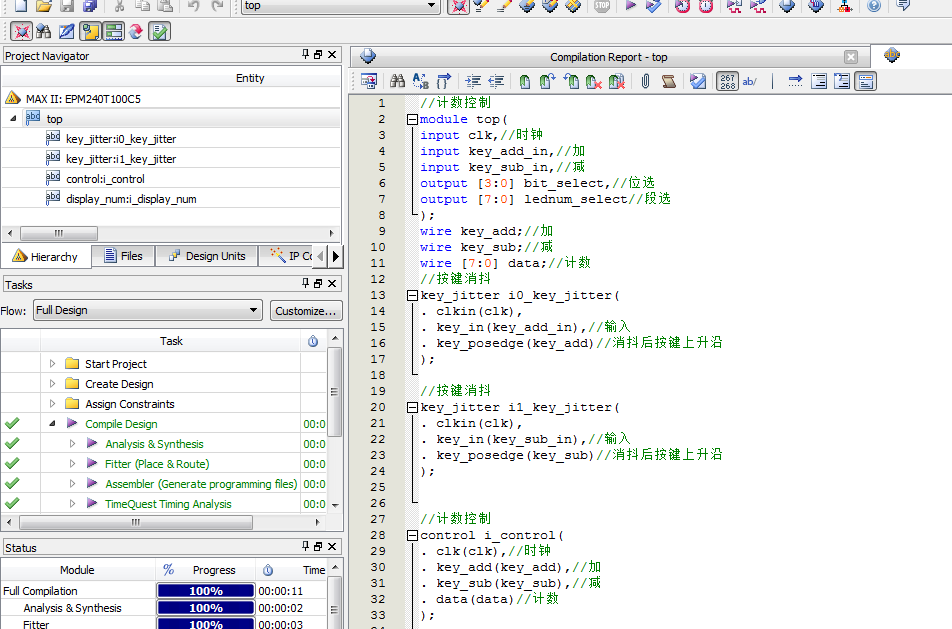The image size is (952, 629).
Task: Toggle the green list panel button
Action: 114,31
